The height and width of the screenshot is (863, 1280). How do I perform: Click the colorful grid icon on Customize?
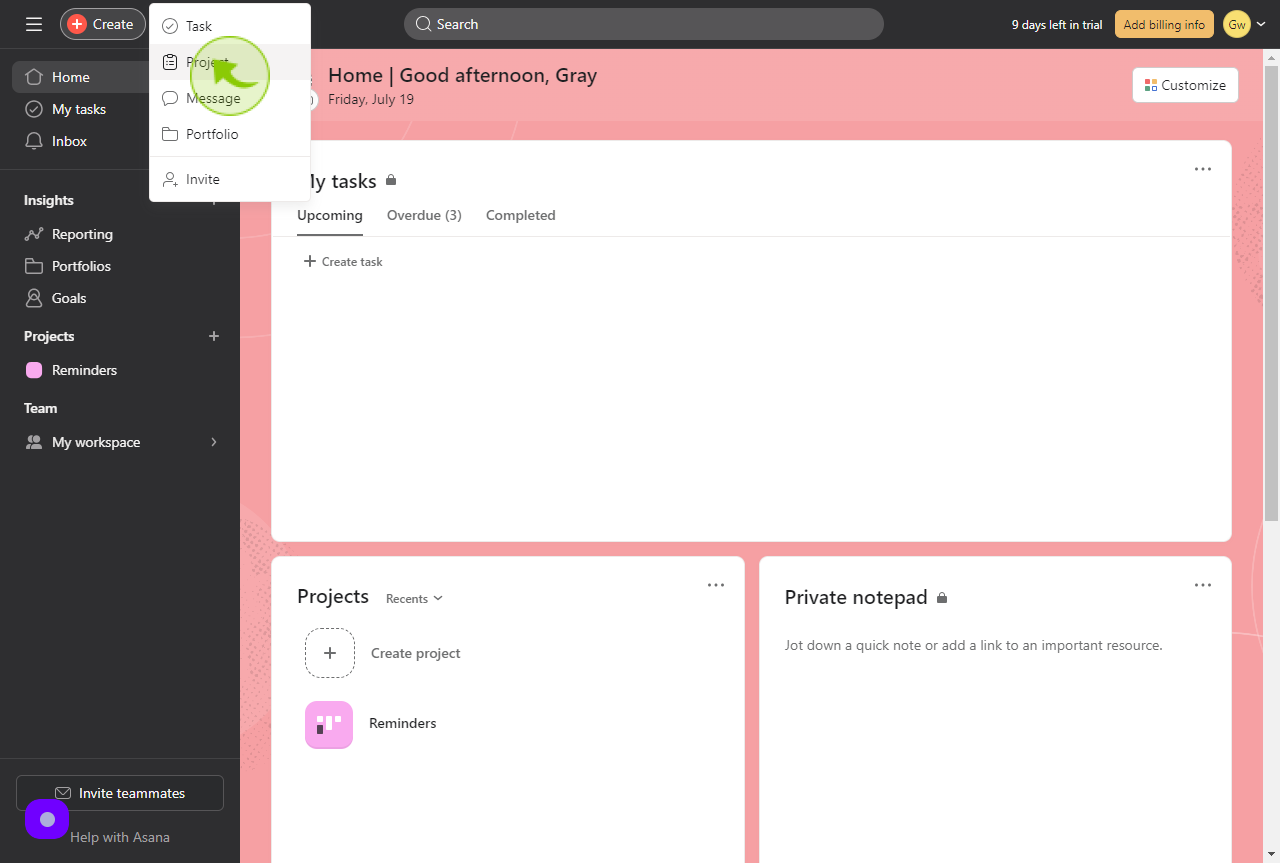[x=1151, y=85]
